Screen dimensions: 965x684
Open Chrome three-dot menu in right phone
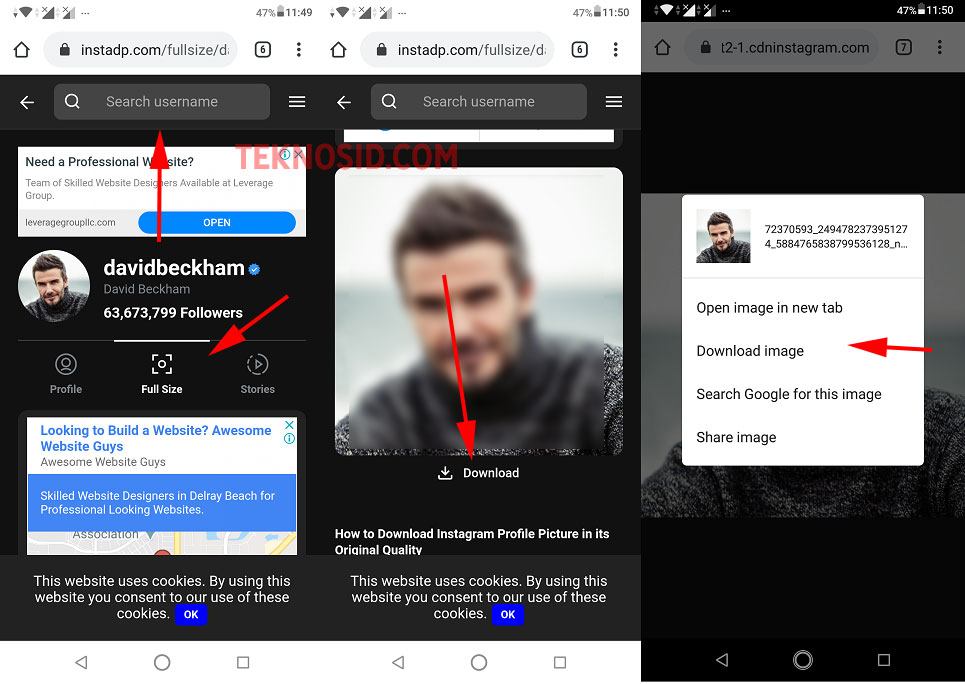pyautogui.click(x=939, y=47)
